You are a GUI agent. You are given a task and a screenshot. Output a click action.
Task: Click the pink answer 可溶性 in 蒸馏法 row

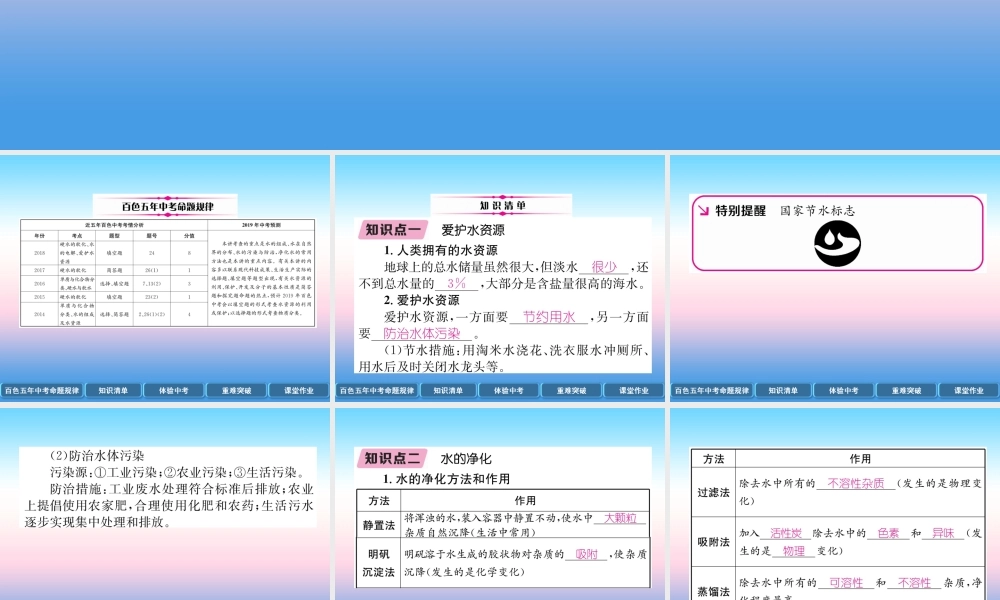pos(846,583)
